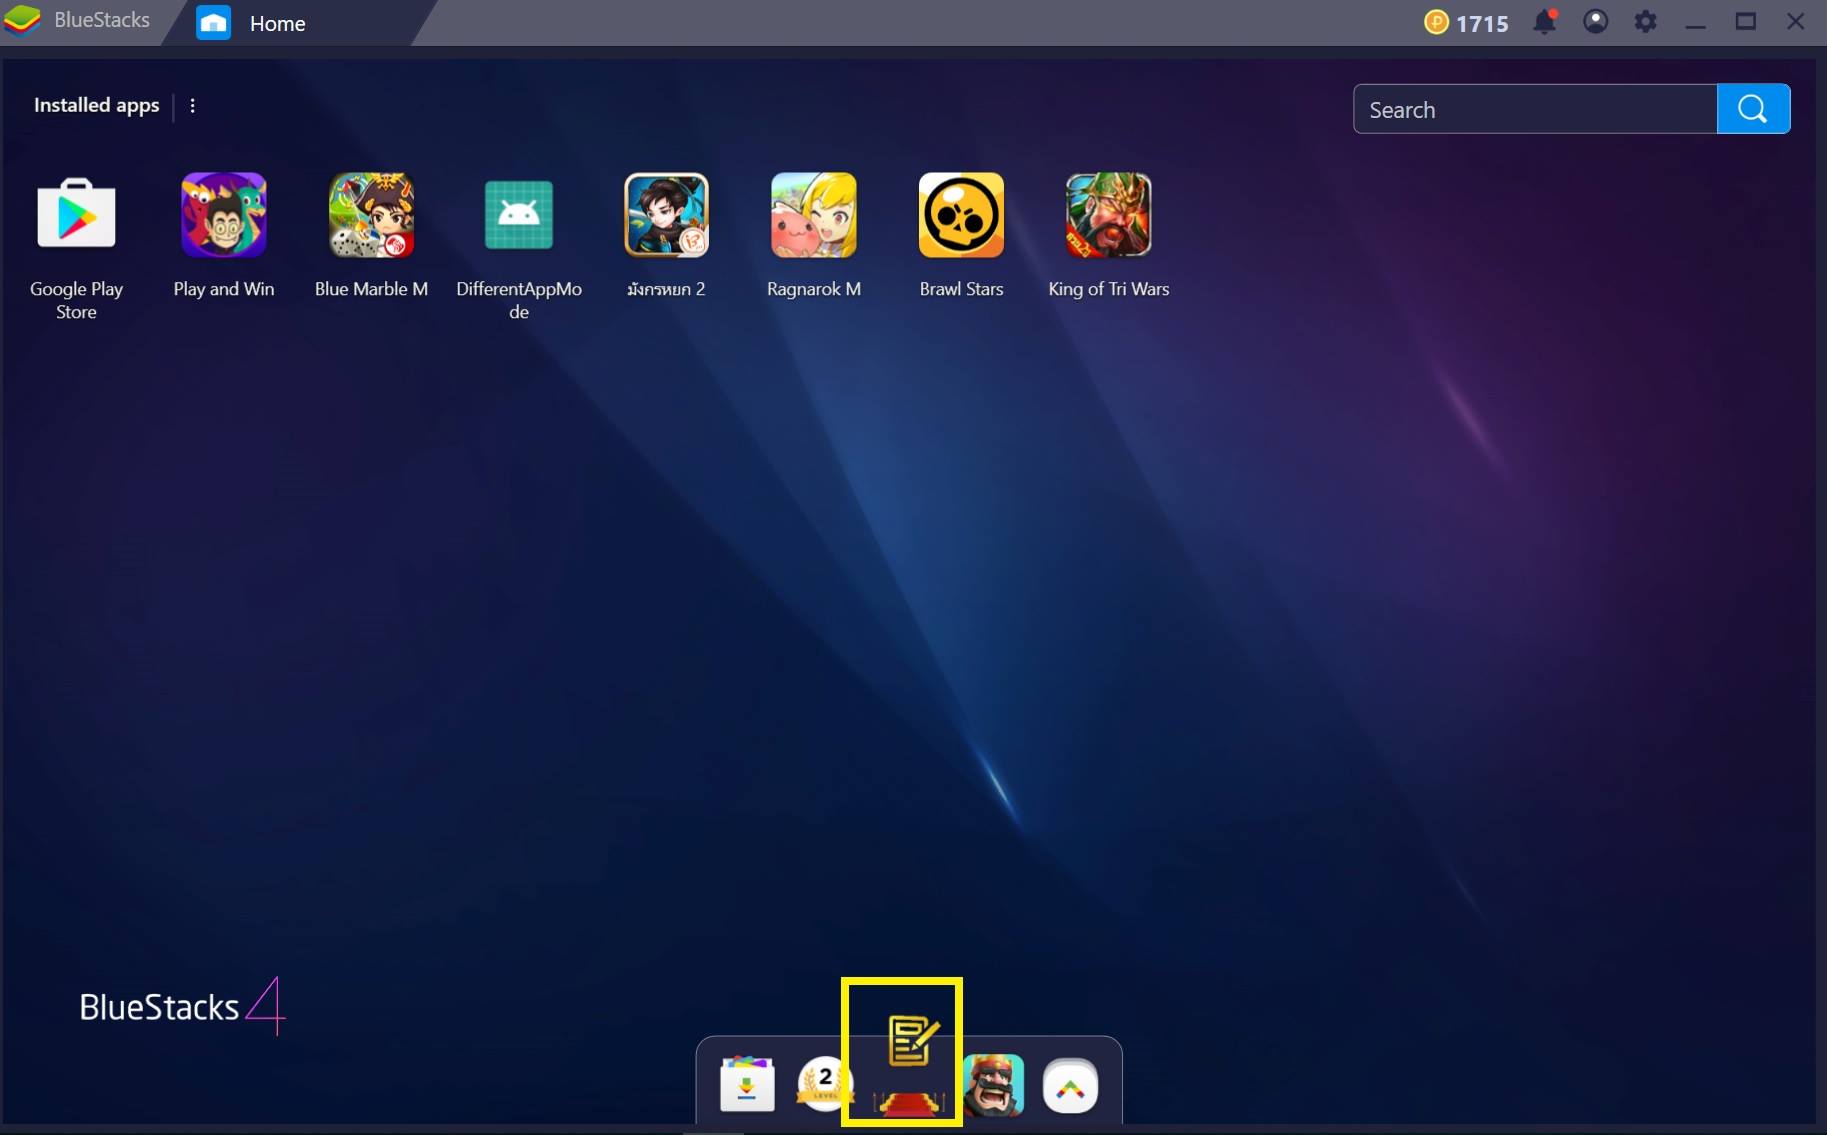Open the settings gear in title bar

[x=1645, y=21]
